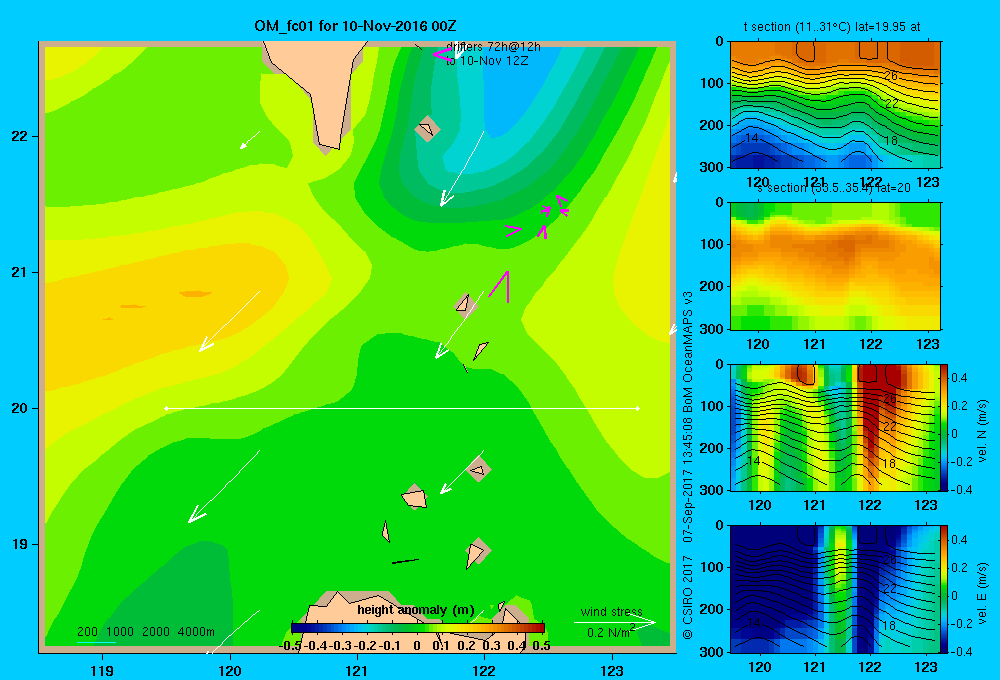1000x680 pixels.
Task: Open the northward velocity section panel
Action: click(834, 427)
